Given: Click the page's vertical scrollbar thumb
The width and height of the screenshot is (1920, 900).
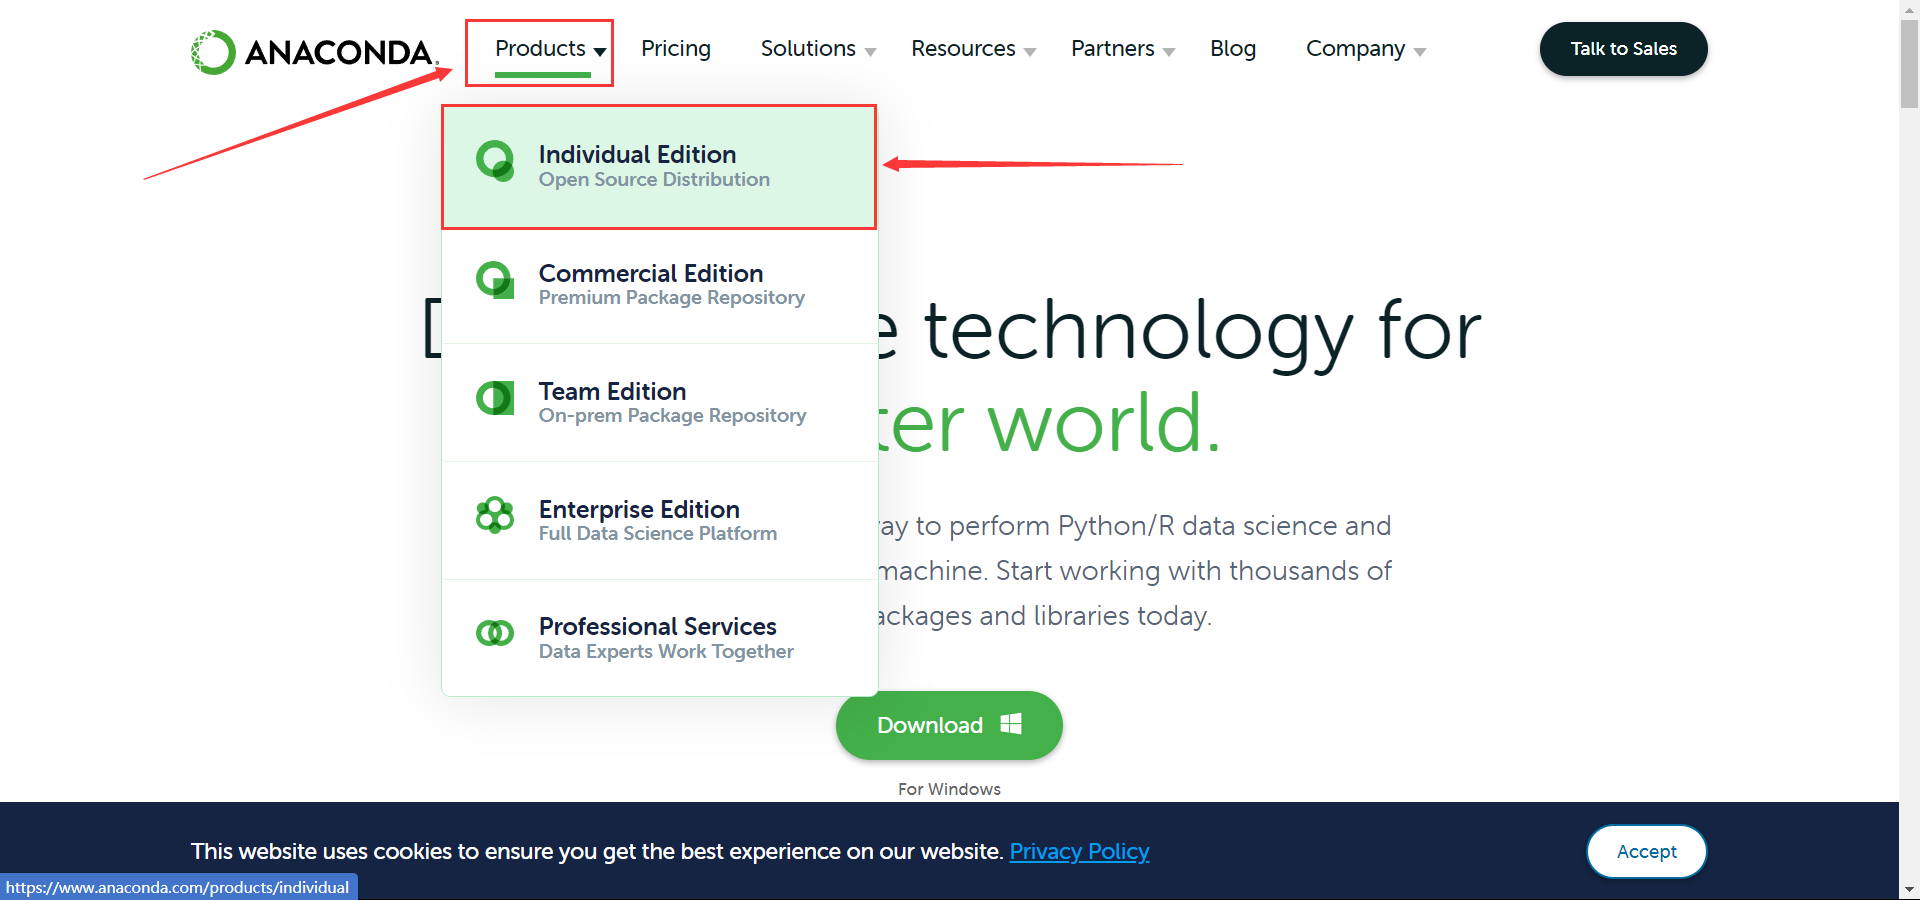Looking at the screenshot, I should pos(1909,62).
